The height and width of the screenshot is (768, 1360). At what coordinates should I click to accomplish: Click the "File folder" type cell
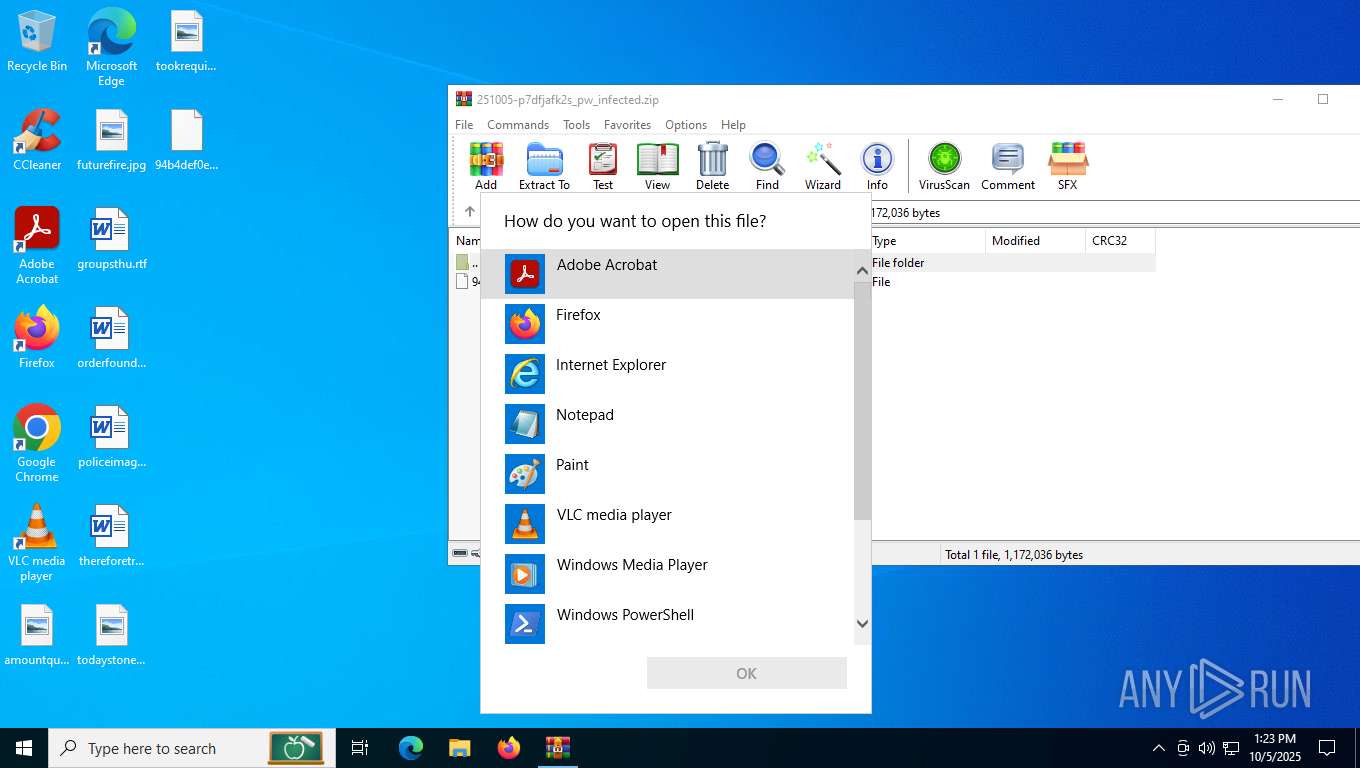898,263
